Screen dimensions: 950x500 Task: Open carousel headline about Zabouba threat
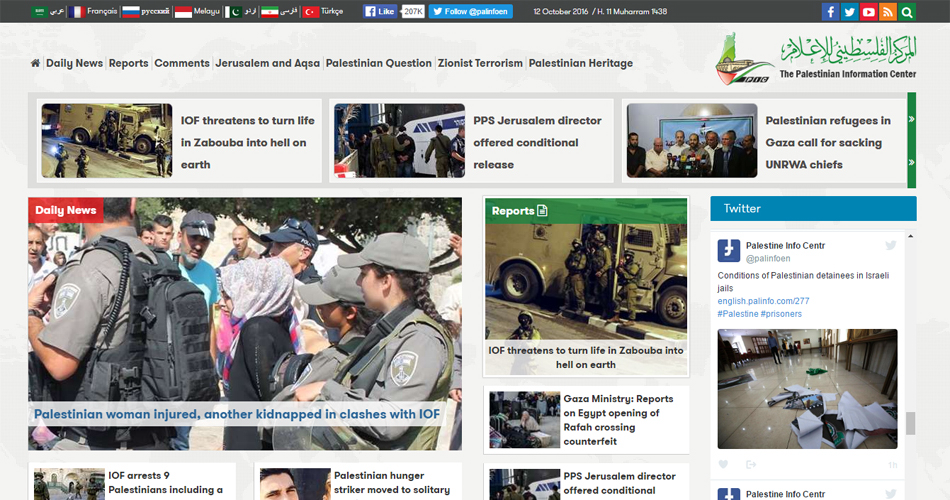click(x=247, y=142)
